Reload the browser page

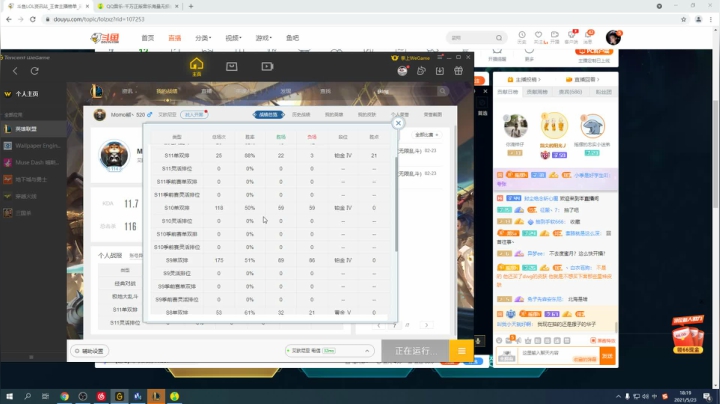pos(33,19)
